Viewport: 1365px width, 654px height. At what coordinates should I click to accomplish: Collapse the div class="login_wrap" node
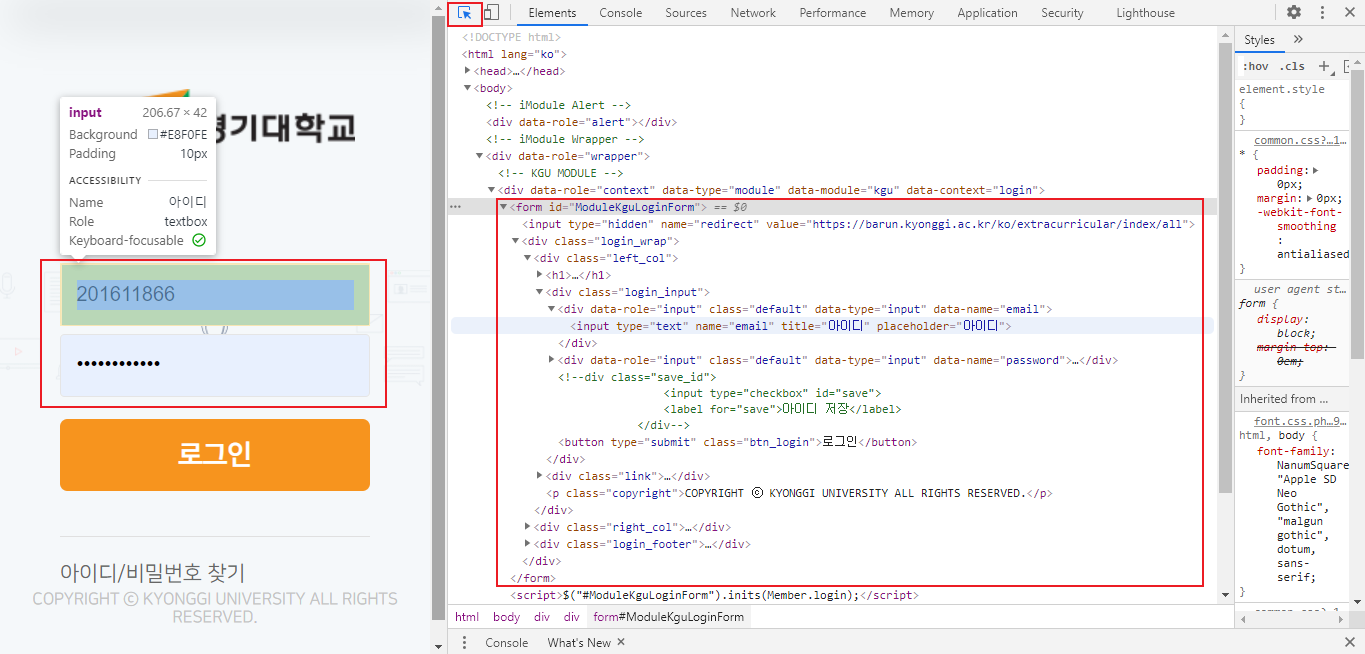tap(516, 241)
